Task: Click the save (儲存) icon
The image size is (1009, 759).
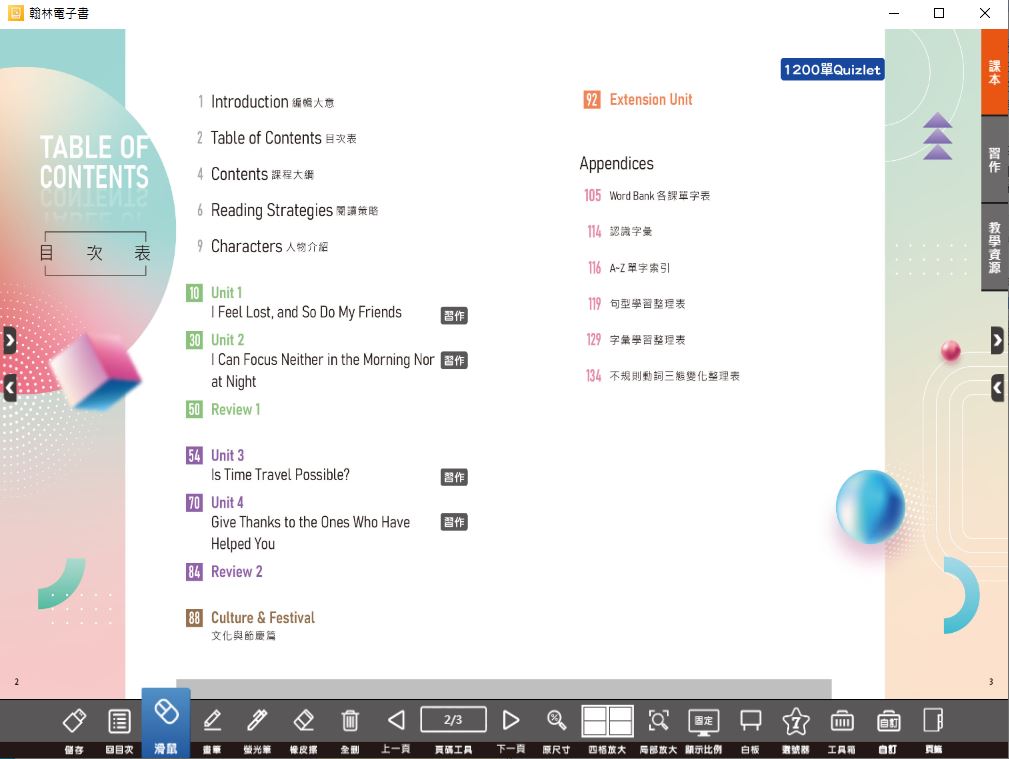Action: coord(74,721)
